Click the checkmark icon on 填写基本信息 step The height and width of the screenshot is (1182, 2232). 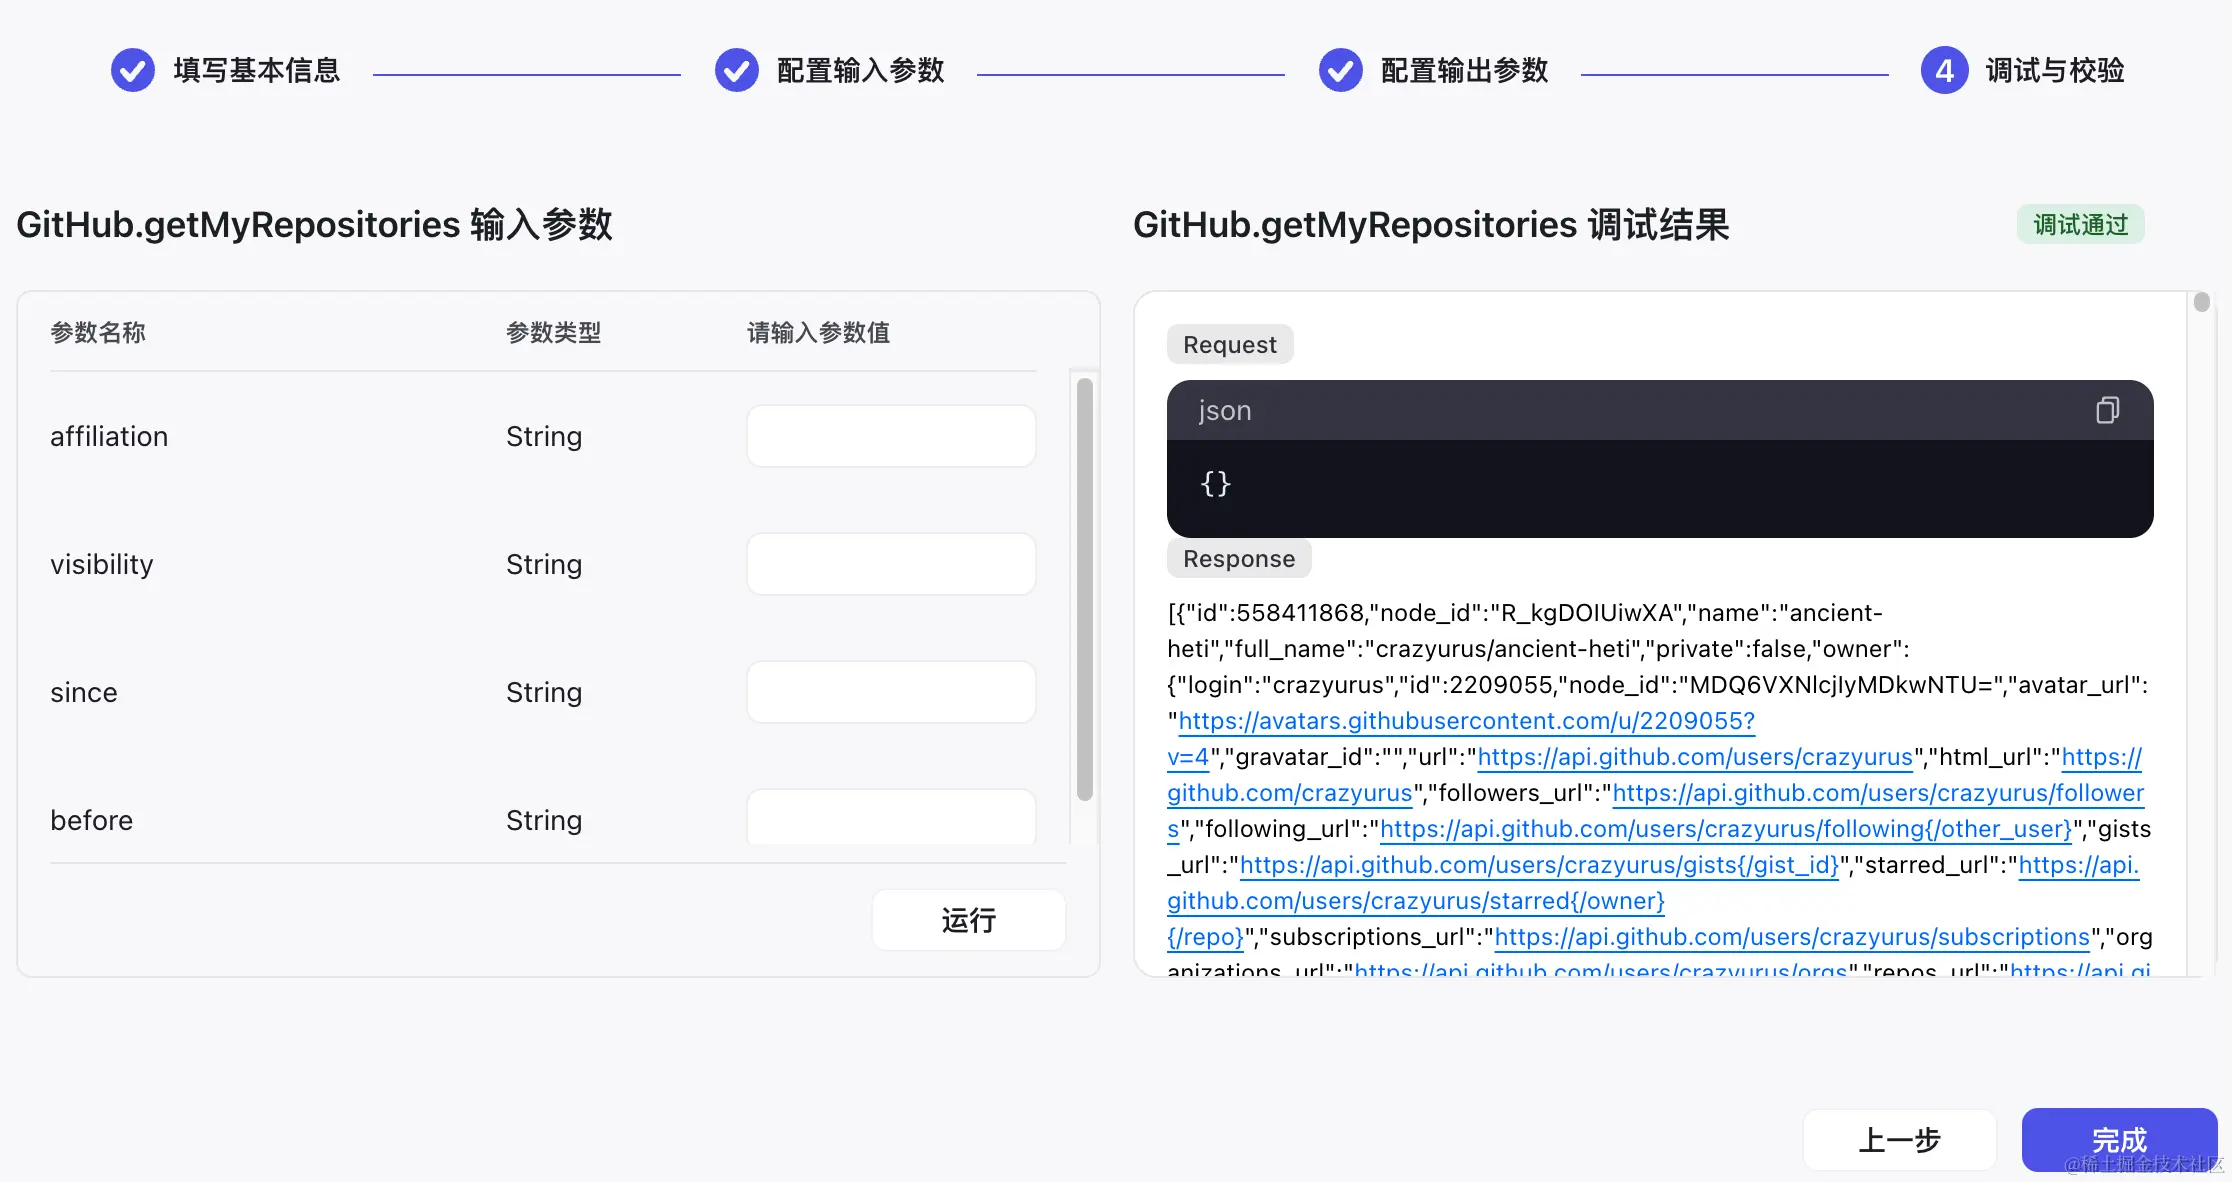pyautogui.click(x=131, y=70)
